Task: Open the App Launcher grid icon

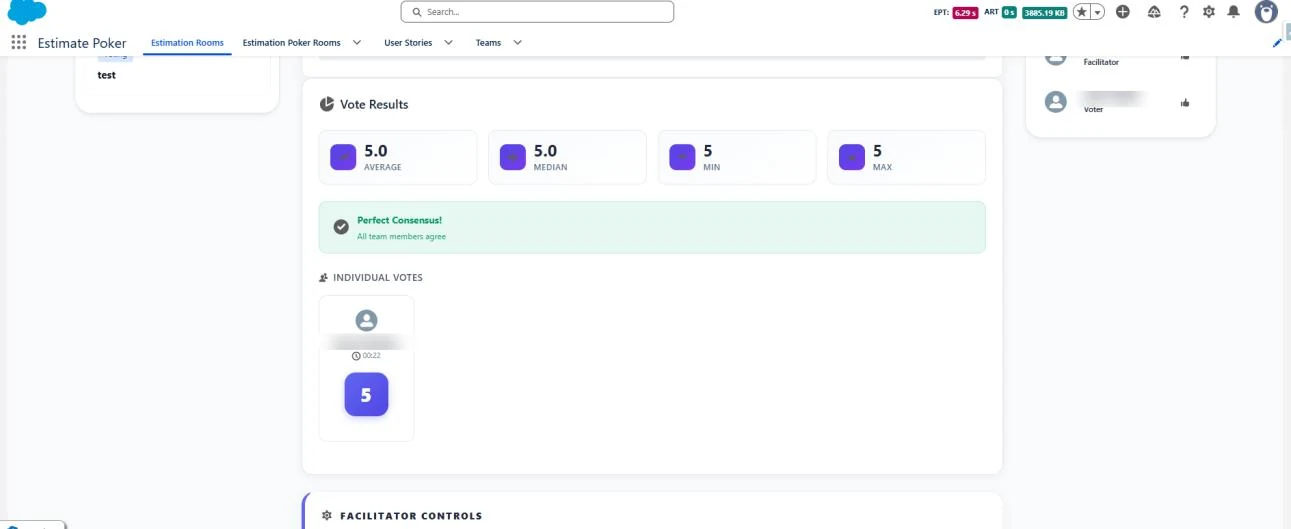Action: click(x=18, y=42)
